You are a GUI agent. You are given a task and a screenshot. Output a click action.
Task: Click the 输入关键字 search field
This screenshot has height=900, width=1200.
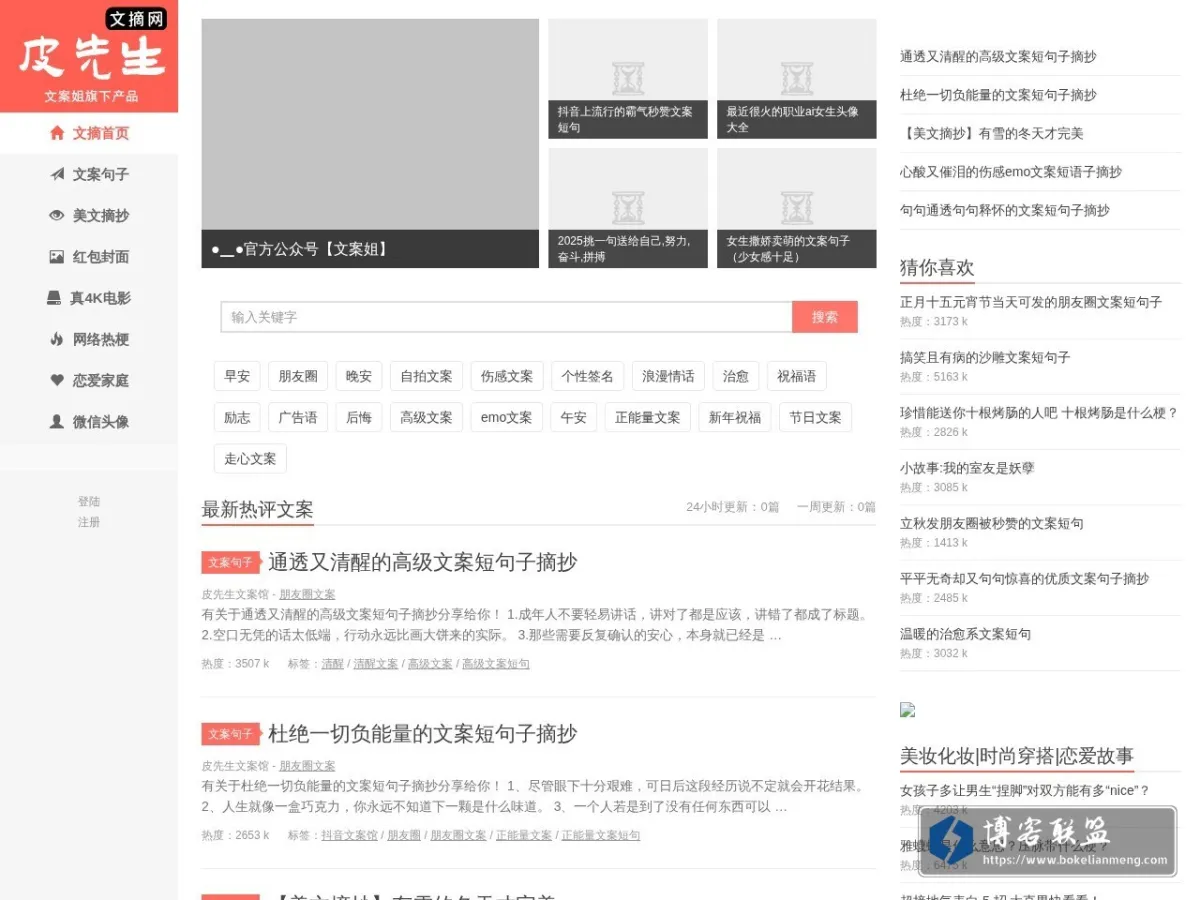pyautogui.click(x=506, y=317)
